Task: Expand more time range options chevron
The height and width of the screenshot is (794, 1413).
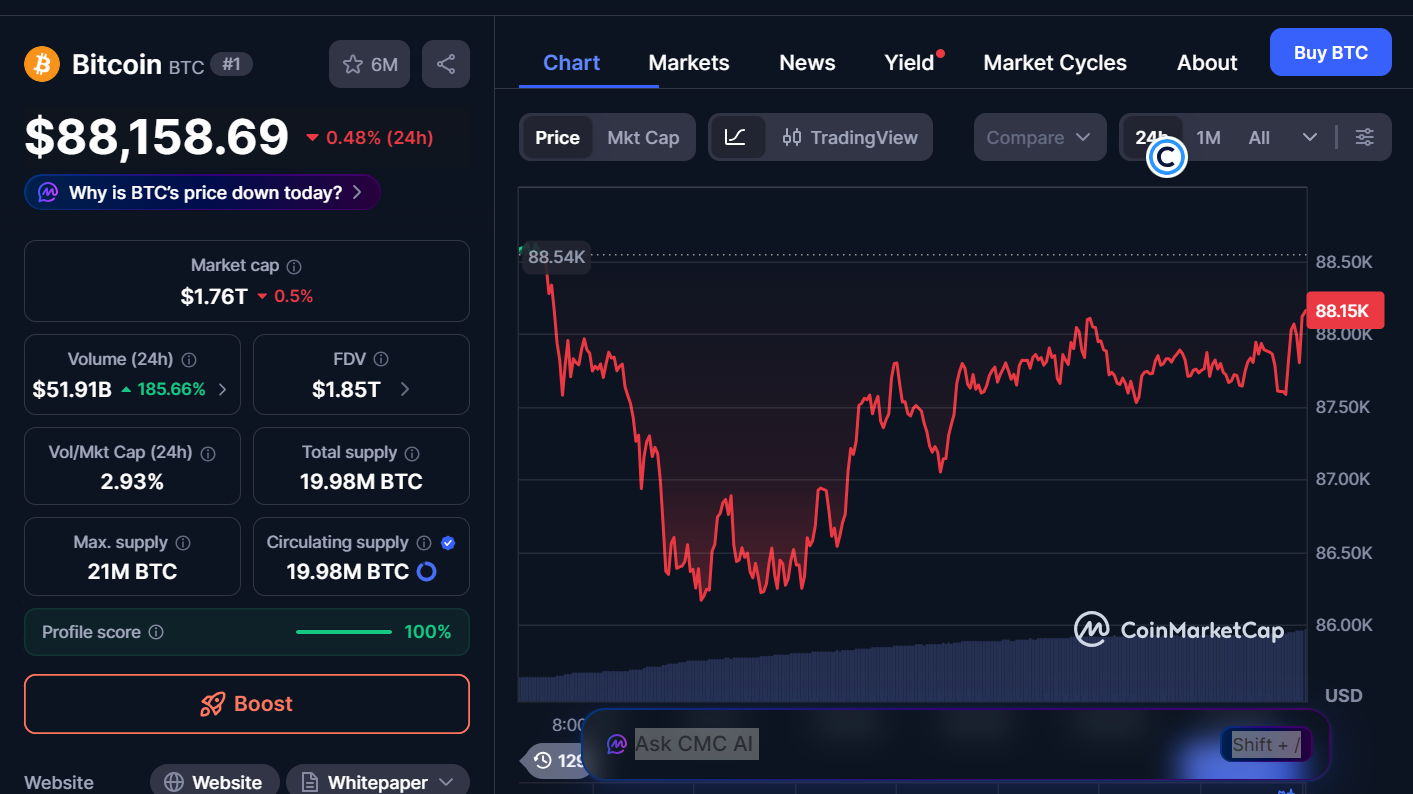Action: click(x=1310, y=138)
